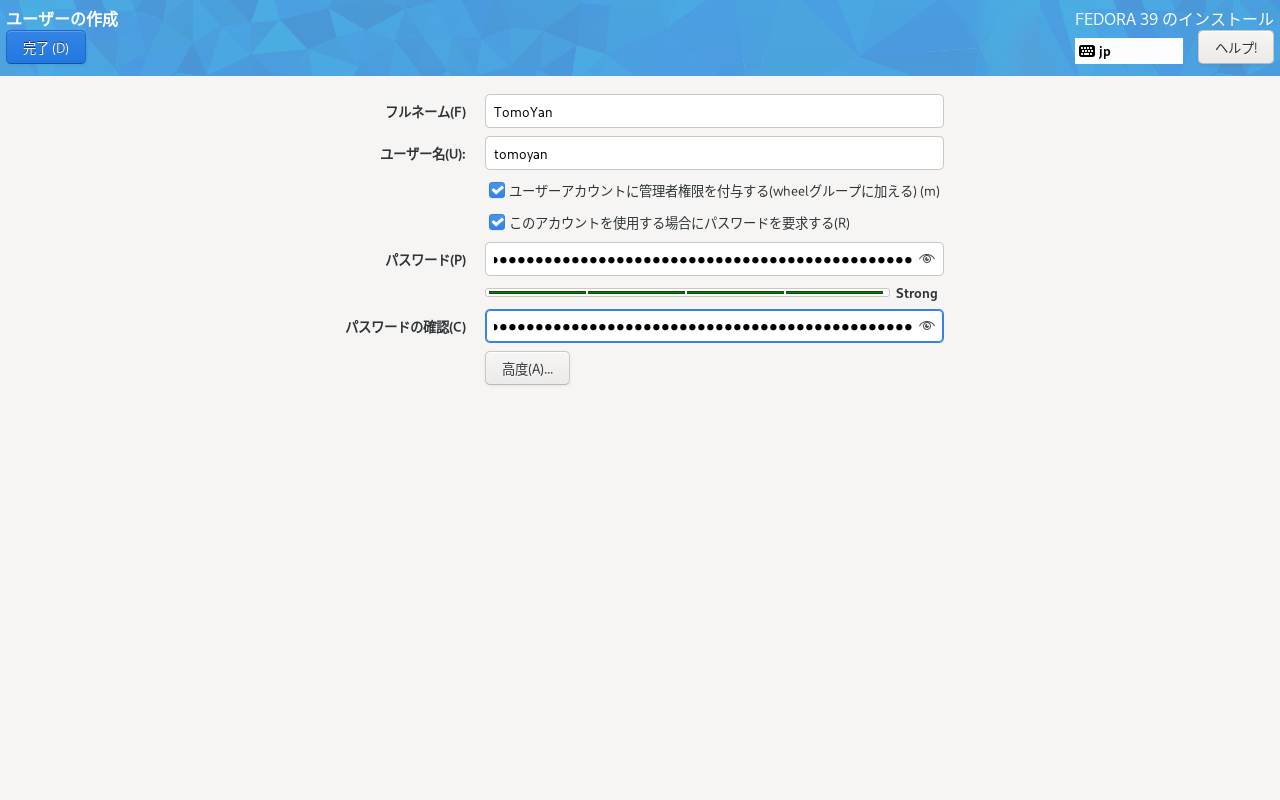
Task: Reveal password with eye icon in パスワード field
Action: coord(927,259)
